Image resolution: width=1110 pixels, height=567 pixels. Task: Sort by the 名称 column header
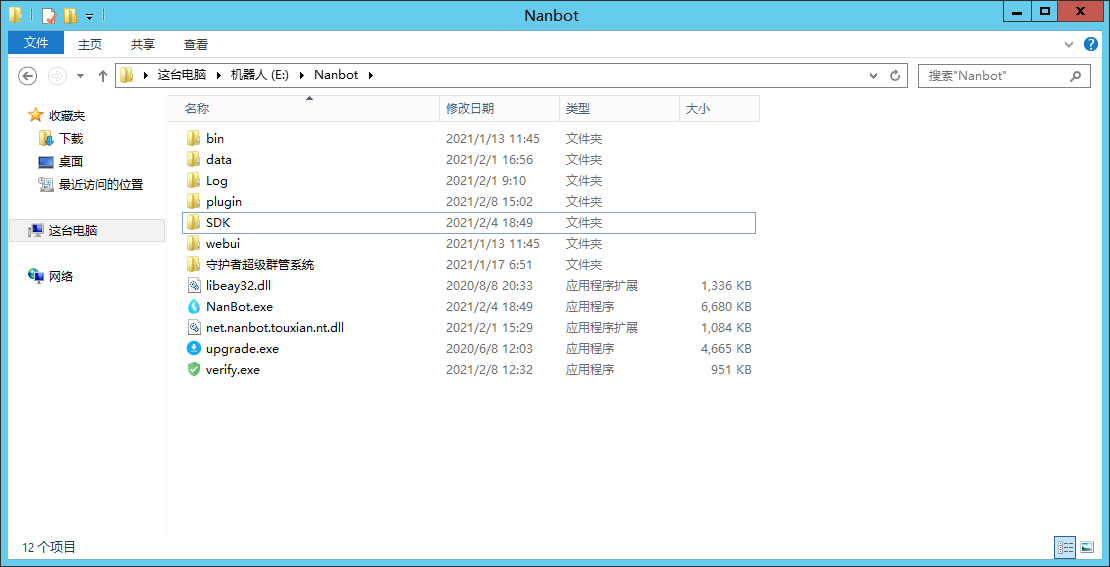coord(303,109)
